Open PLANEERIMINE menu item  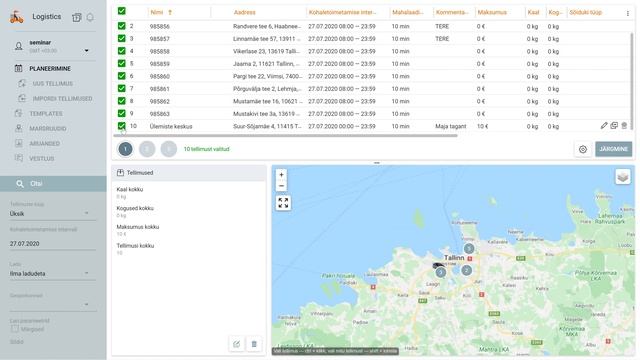tap(50, 69)
